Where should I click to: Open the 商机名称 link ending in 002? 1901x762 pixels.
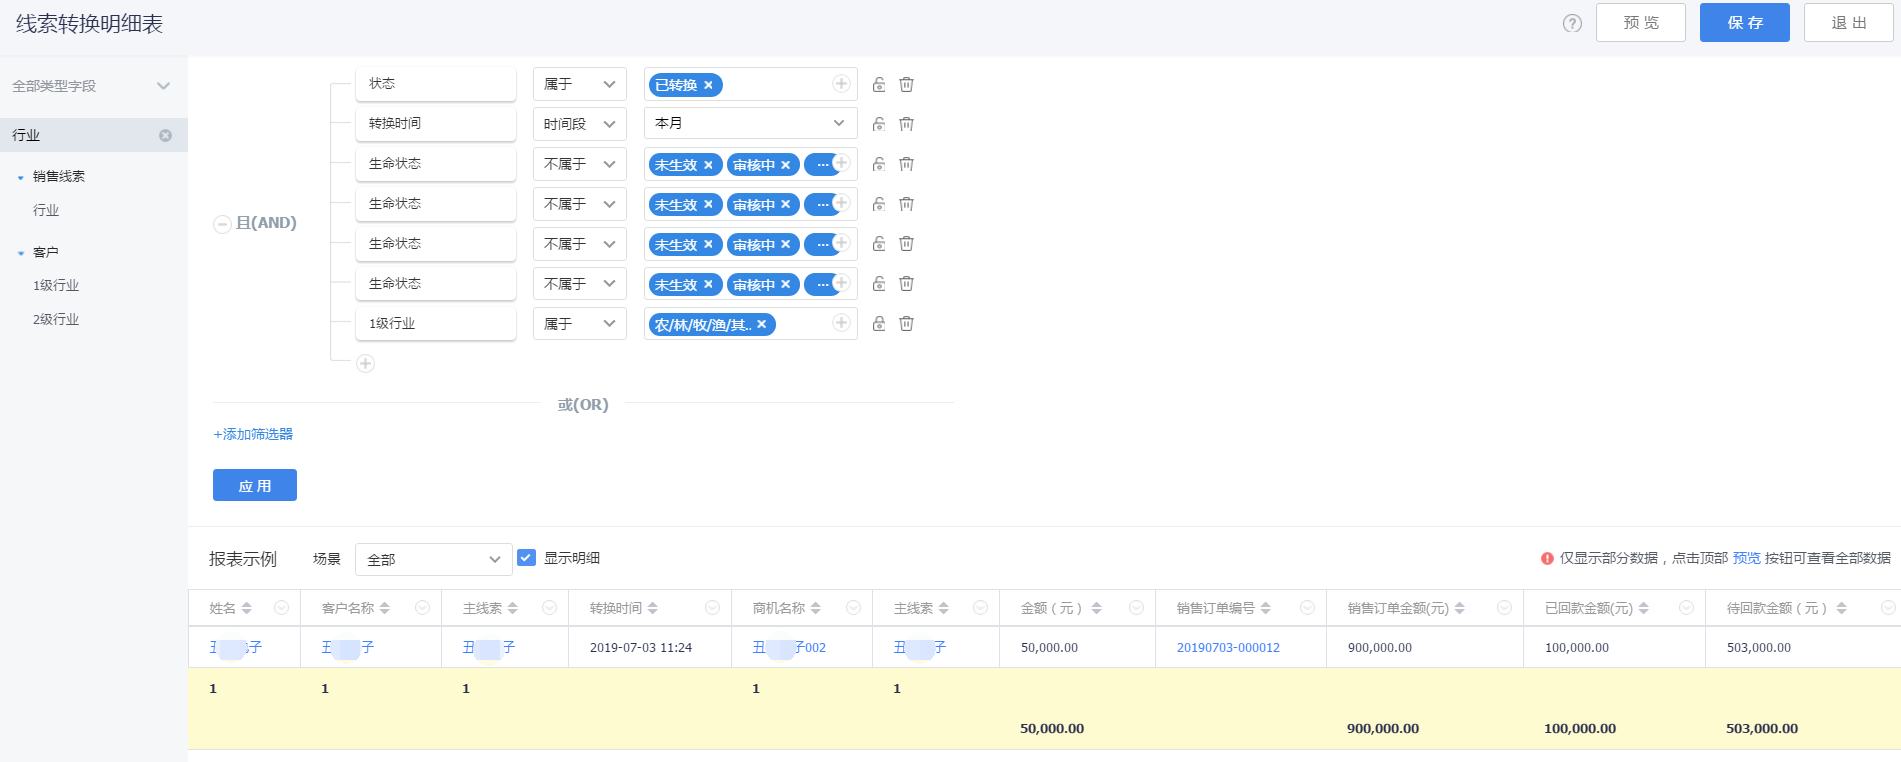click(x=789, y=648)
